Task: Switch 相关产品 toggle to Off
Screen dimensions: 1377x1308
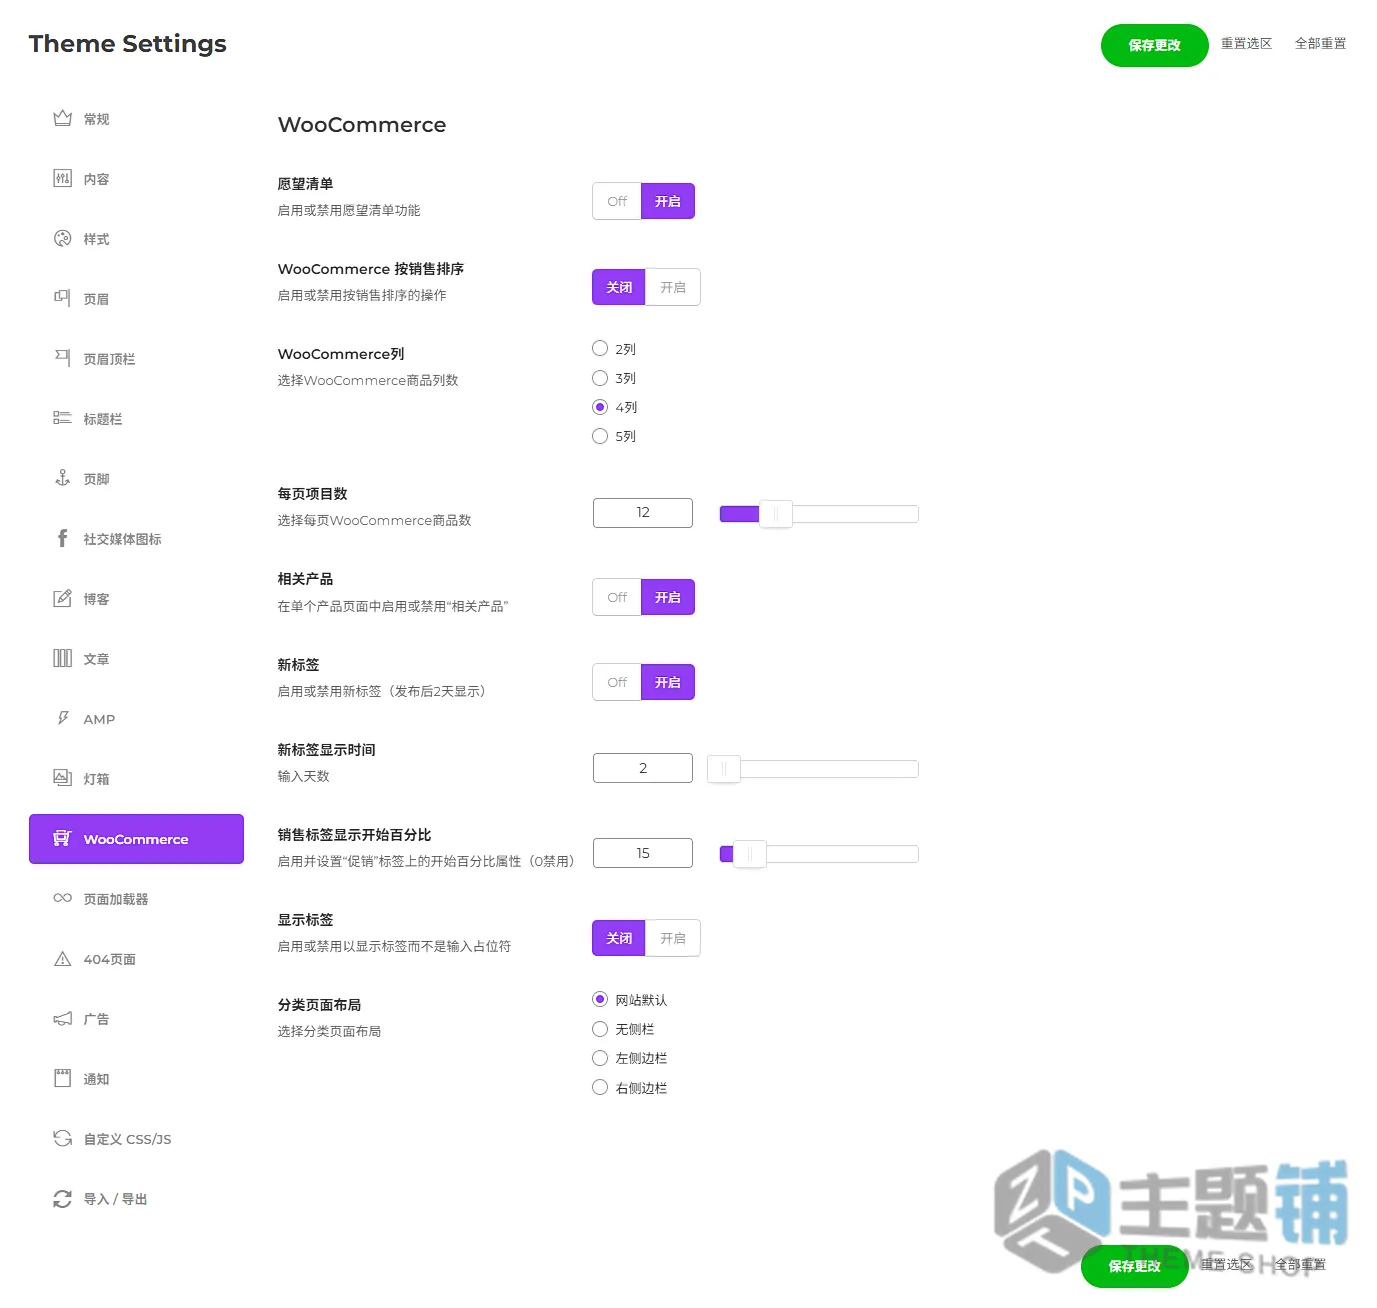Action: coord(617,597)
